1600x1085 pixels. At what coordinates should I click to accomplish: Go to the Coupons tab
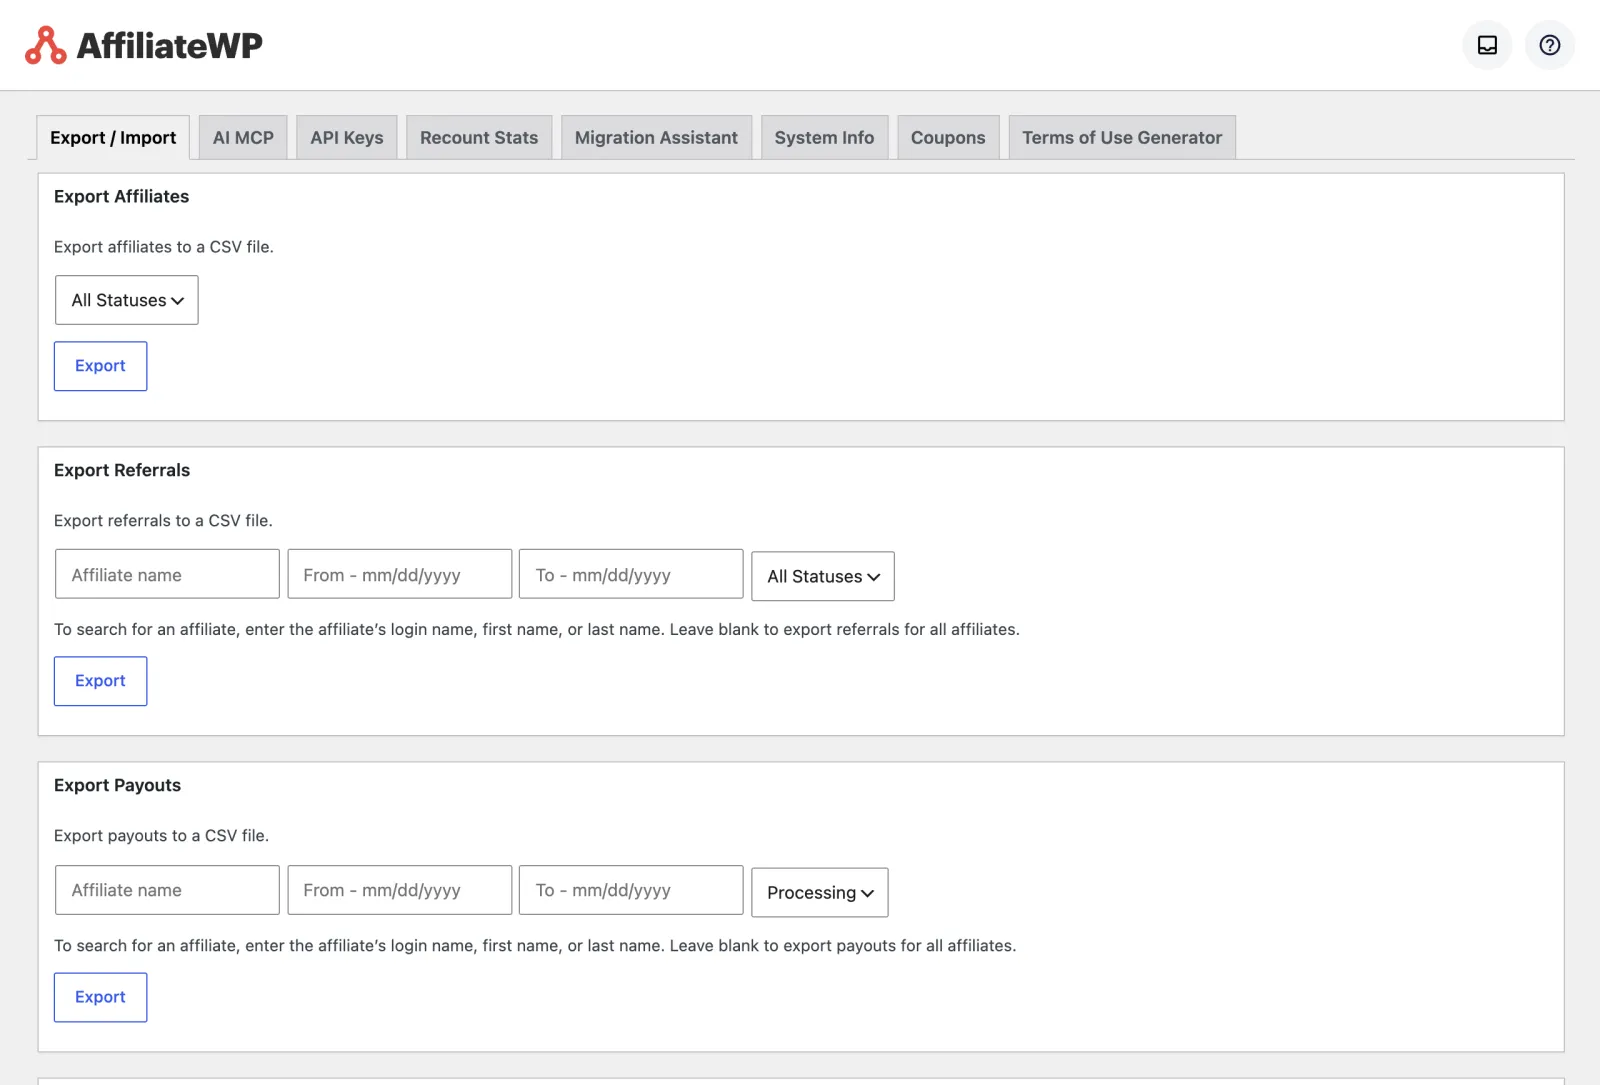(x=948, y=138)
